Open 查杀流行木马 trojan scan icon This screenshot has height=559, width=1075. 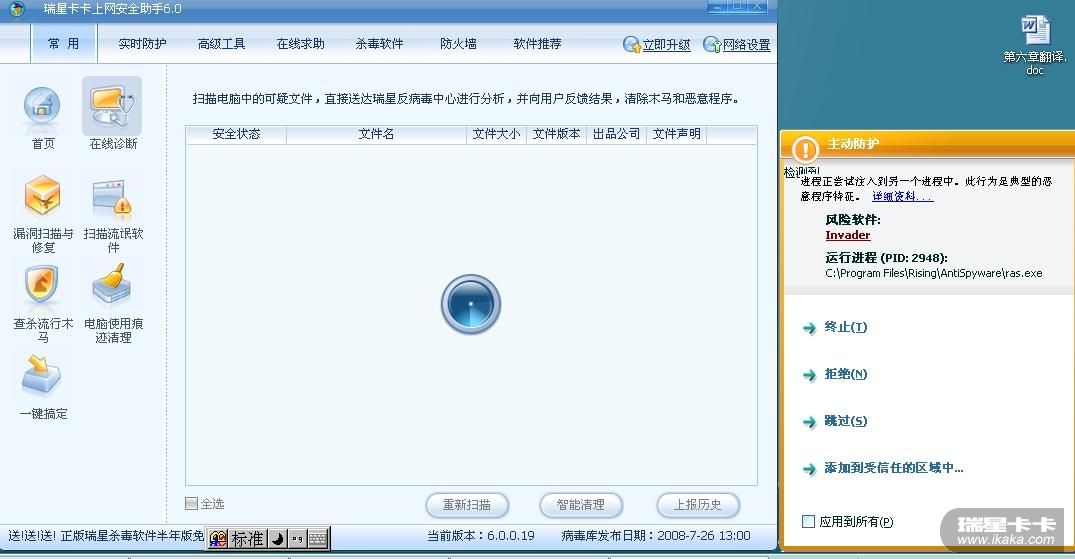click(42, 285)
